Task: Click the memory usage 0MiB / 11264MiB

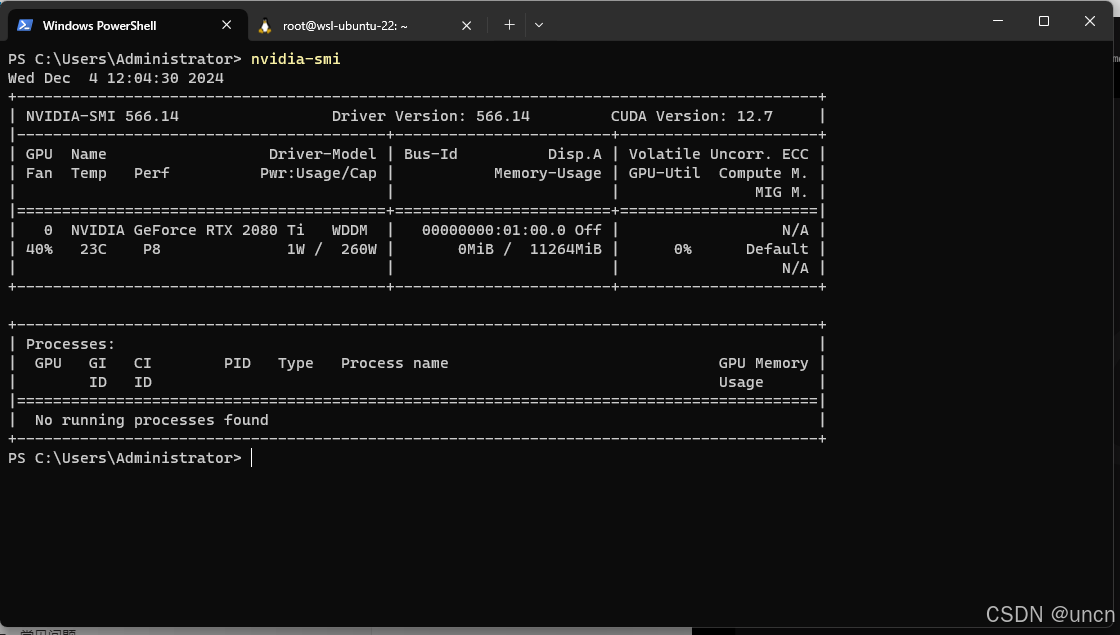Action: coord(529,249)
